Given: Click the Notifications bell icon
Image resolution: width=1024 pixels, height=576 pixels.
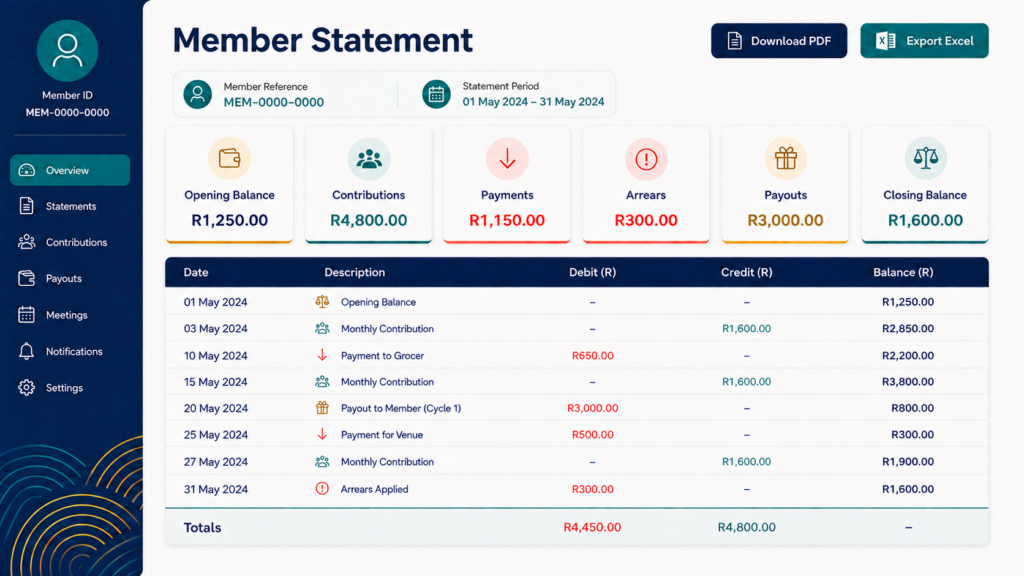Looking at the screenshot, I should (26, 351).
